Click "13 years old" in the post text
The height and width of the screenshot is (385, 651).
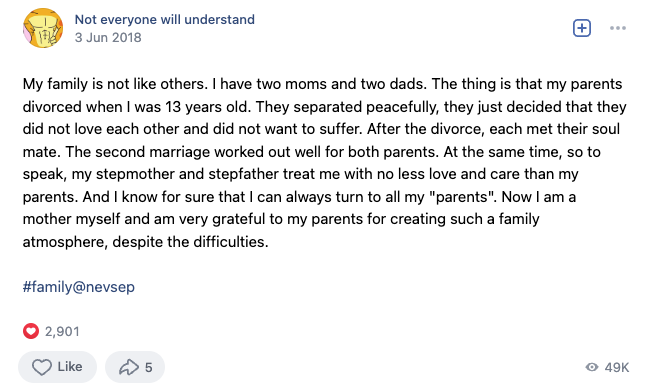(207, 107)
